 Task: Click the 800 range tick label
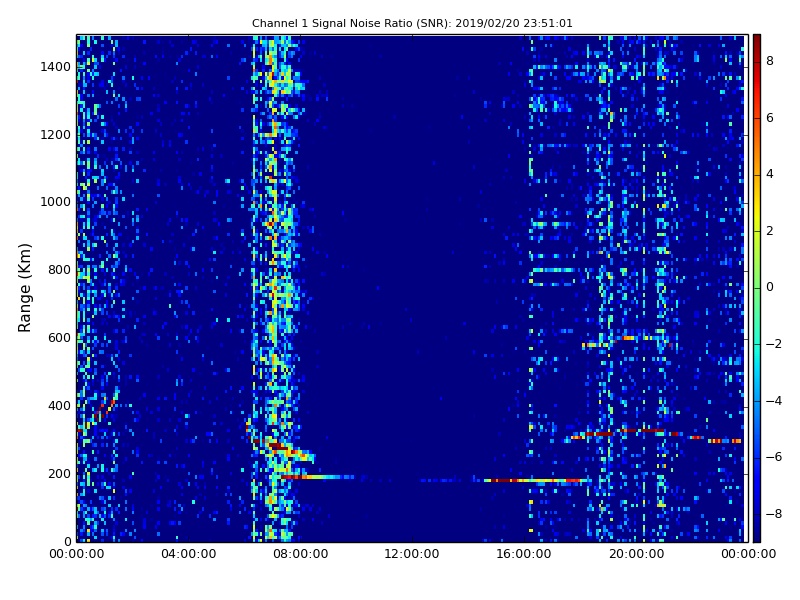(59, 270)
